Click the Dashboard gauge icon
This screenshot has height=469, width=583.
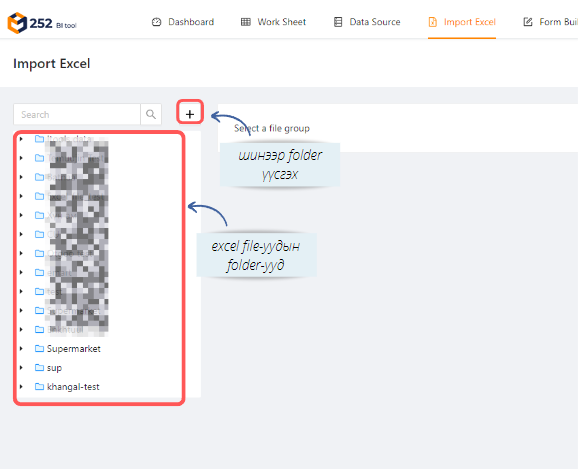click(x=157, y=22)
